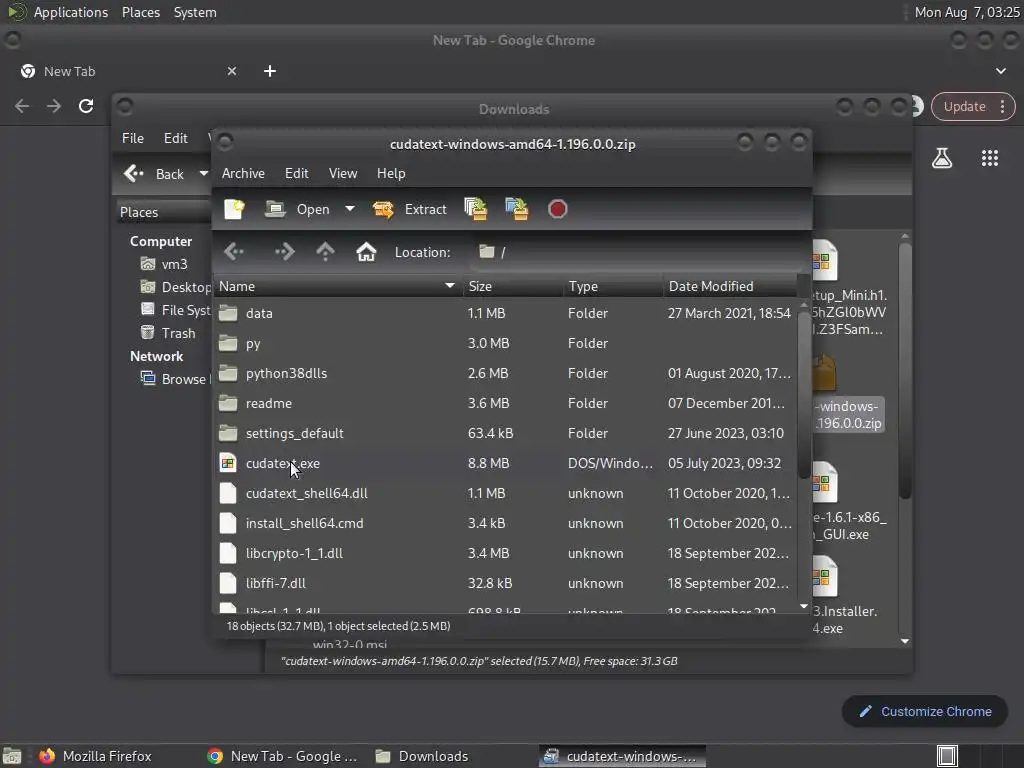Select Desktop in Places sidebar
This screenshot has height=768, width=1024.
coord(176,287)
